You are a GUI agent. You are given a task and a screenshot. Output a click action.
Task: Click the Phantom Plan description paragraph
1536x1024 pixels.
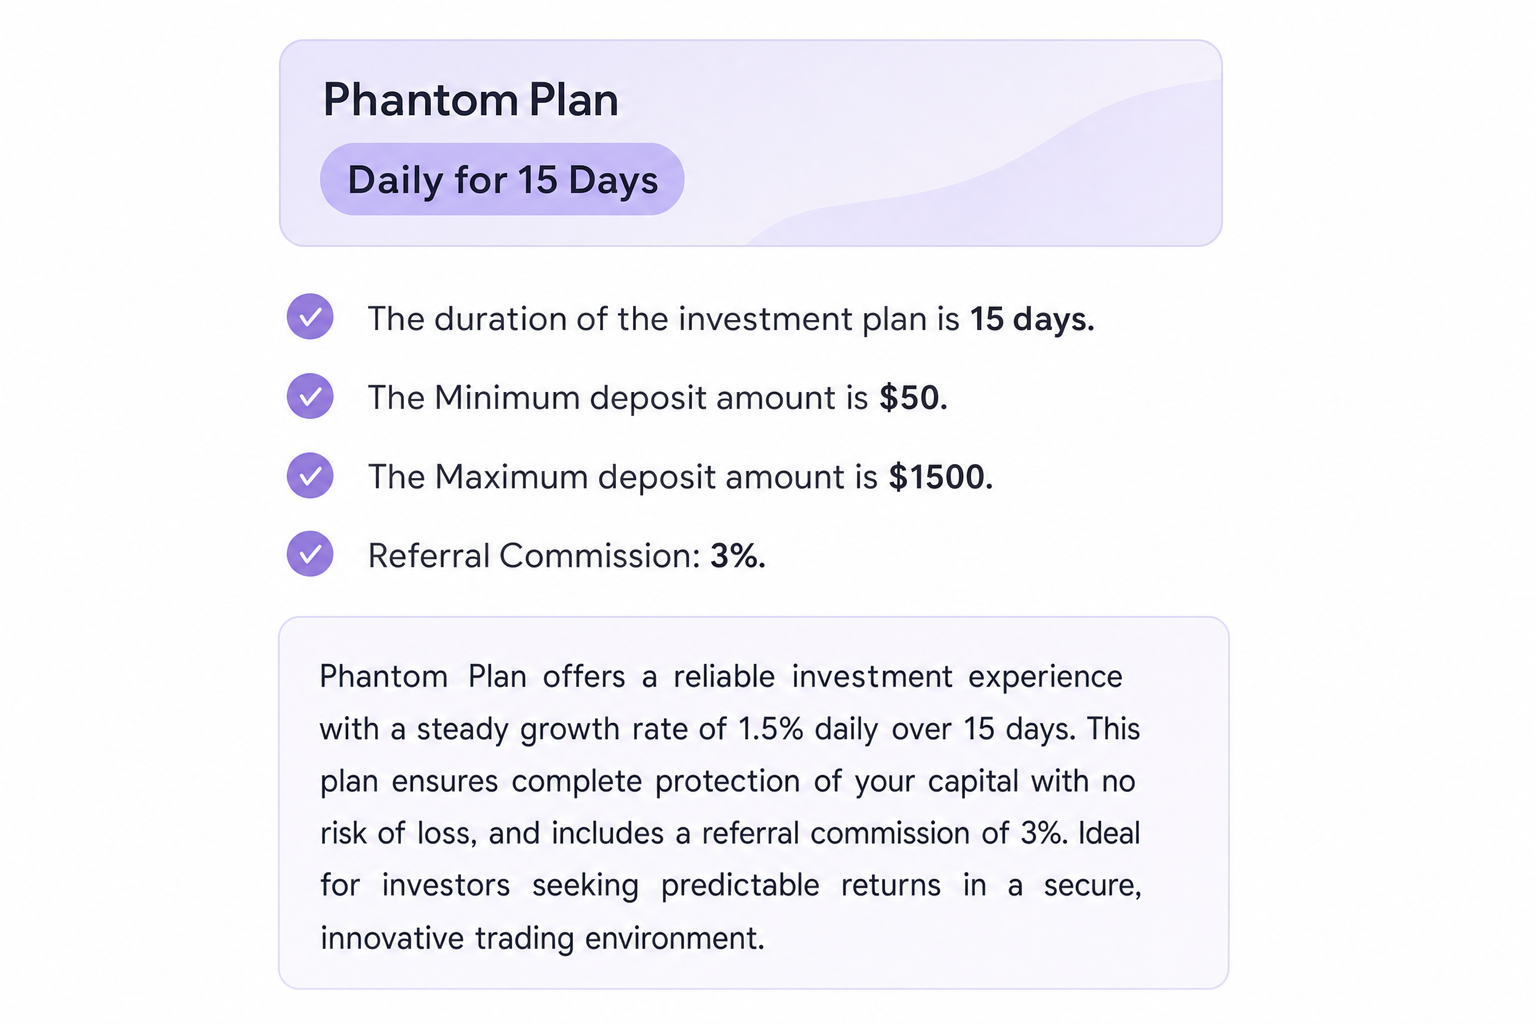pyautogui.click(x=731, y=807)
